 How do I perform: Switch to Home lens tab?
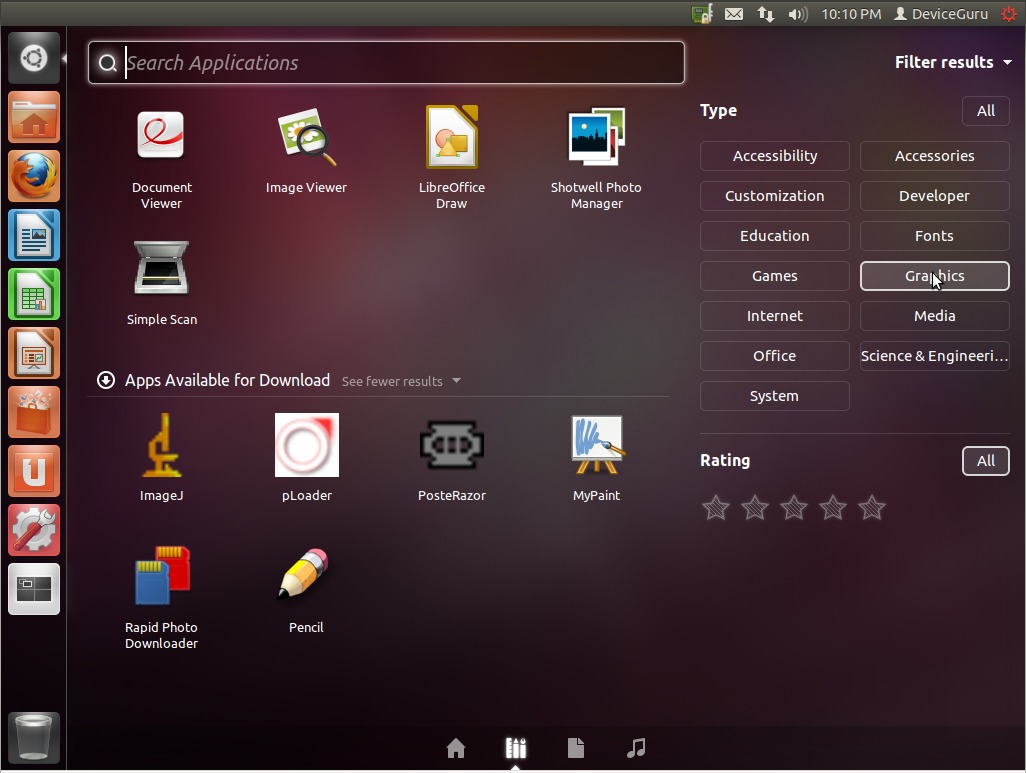point(456,747)
